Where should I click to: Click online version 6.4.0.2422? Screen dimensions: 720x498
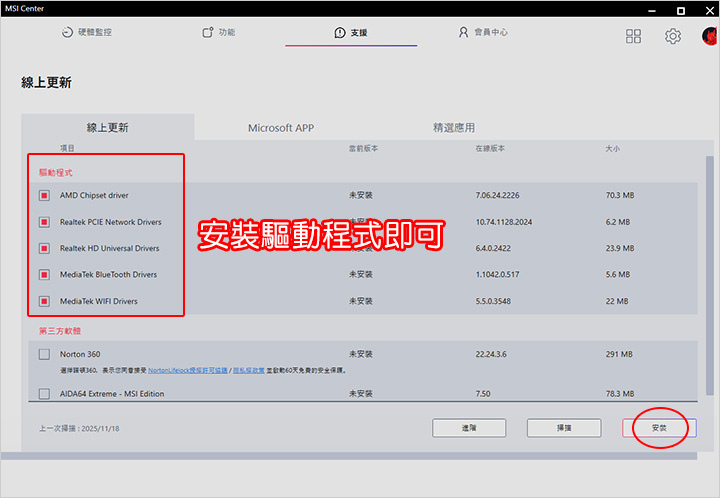(493, 248)
